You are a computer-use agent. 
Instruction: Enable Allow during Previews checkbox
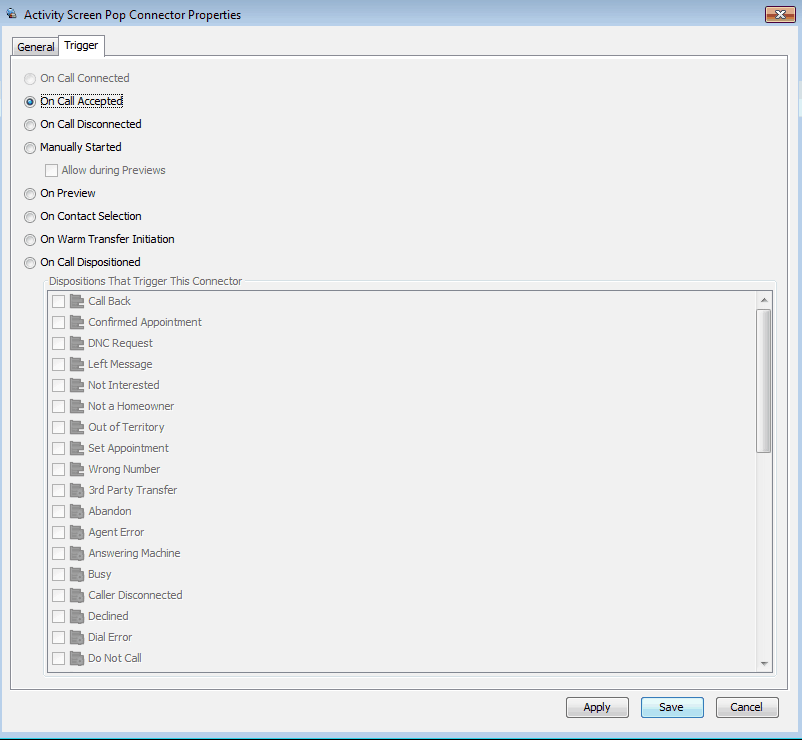(x=51, y=170)
